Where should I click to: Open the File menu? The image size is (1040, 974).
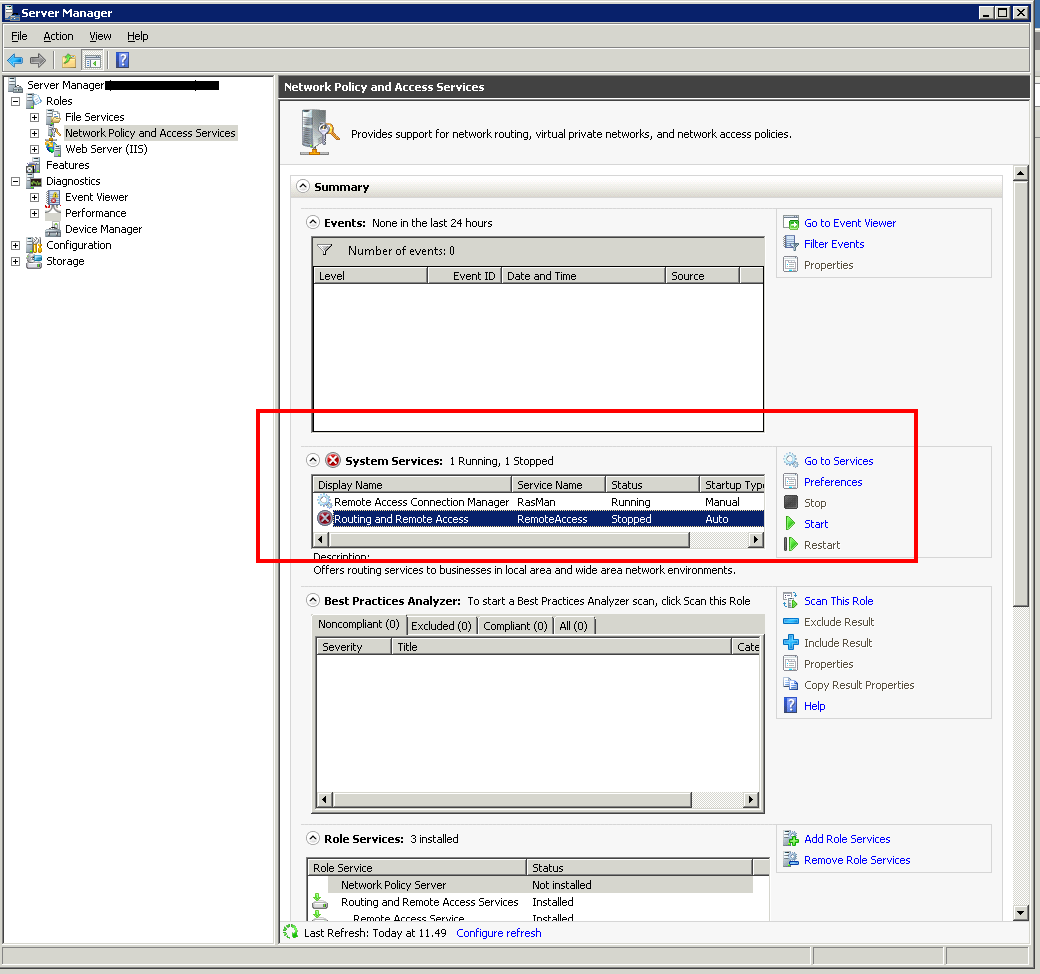tap(19, 36)
